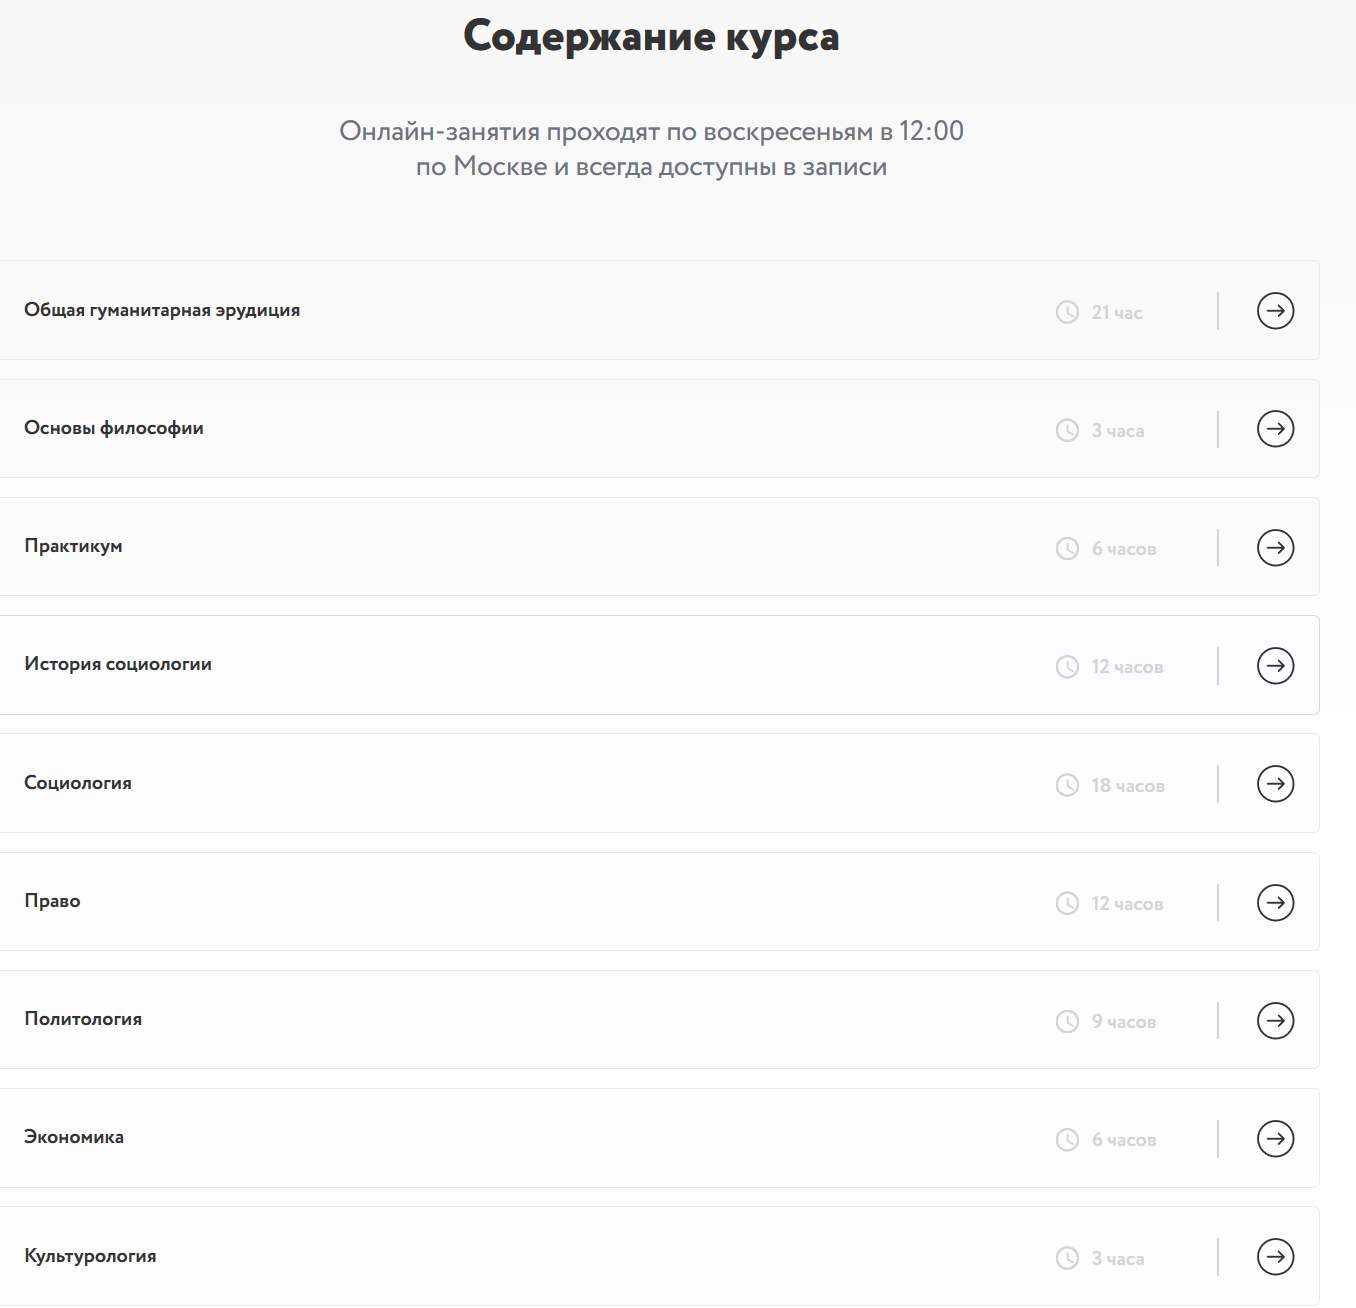Image resolution: width=1356 pixels, height=1308 pixels.
Task: Select the Политология module title
Action: [83, 1019]
